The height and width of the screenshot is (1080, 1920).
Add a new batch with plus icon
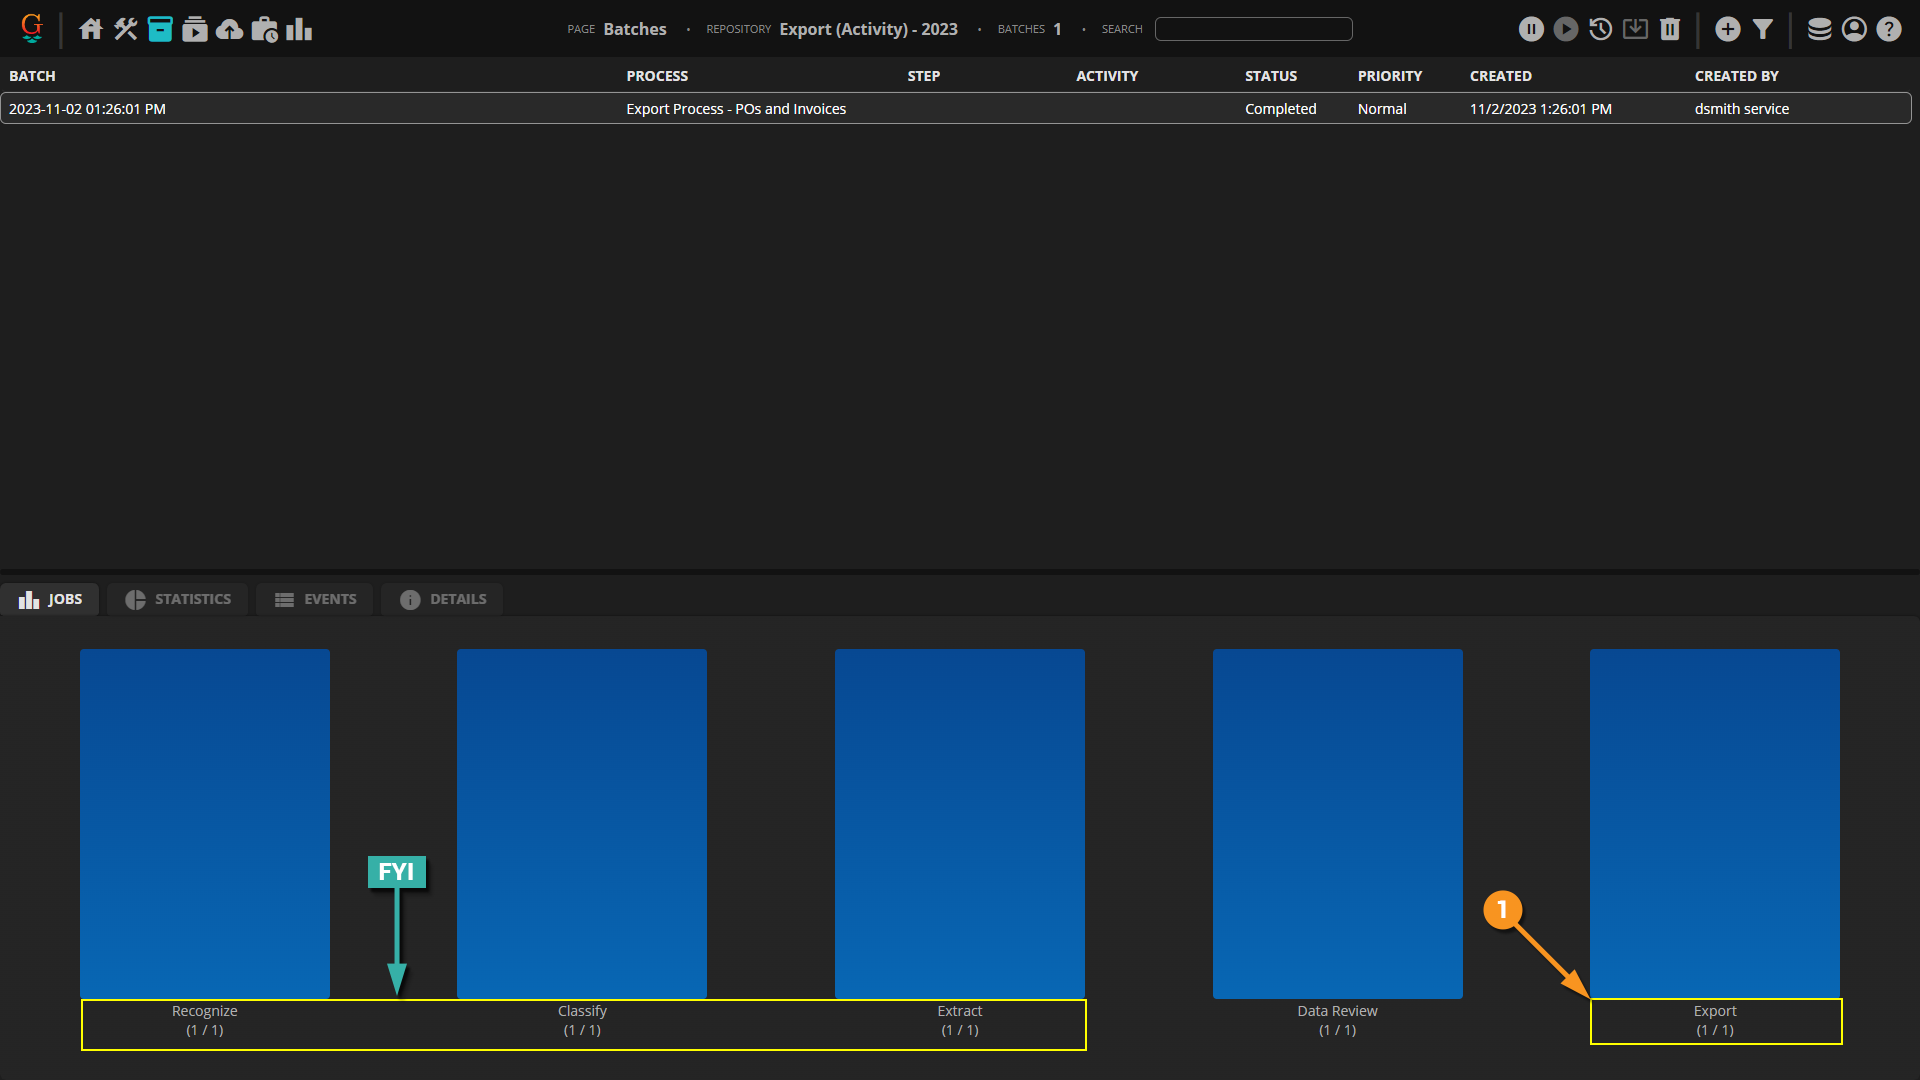coord(1728,29)
